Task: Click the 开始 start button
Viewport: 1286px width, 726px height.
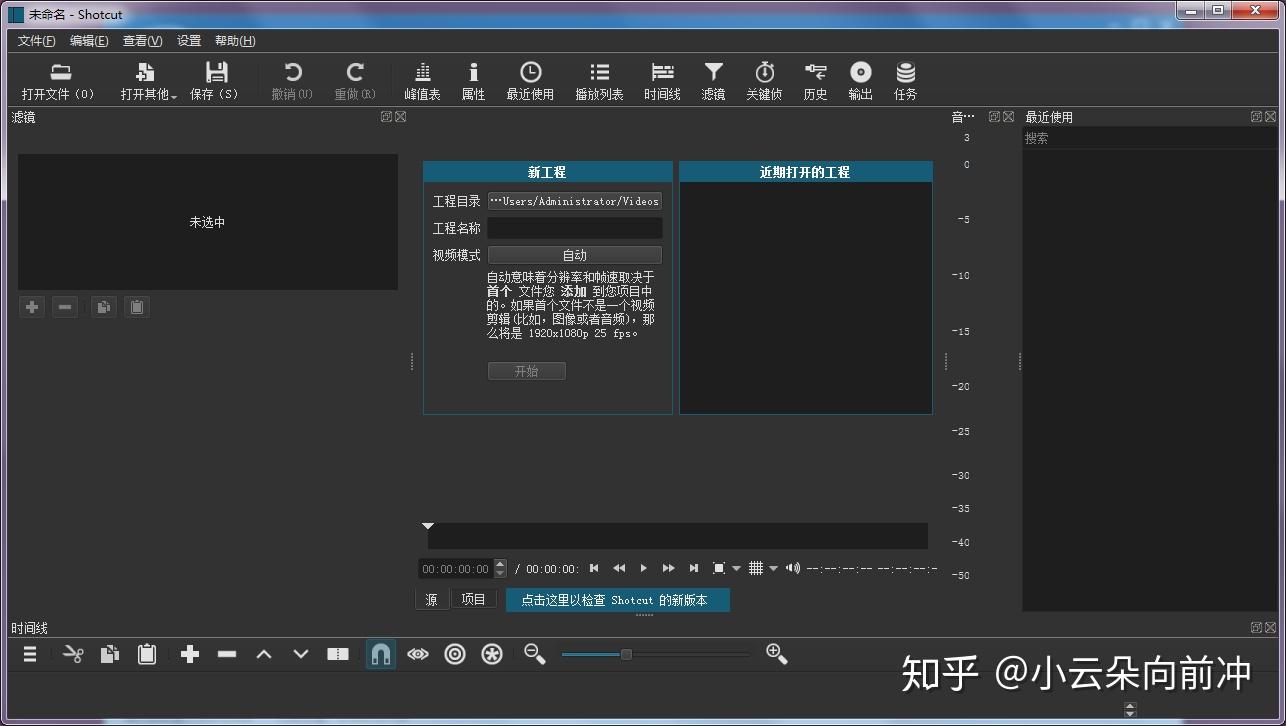Action: 527,371
